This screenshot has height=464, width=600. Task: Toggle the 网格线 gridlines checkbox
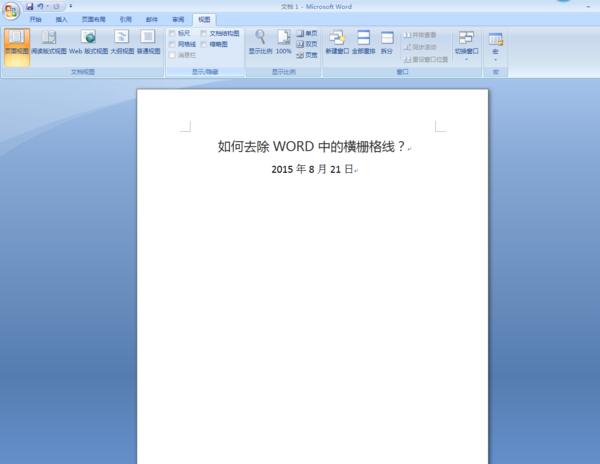[172, 44]
